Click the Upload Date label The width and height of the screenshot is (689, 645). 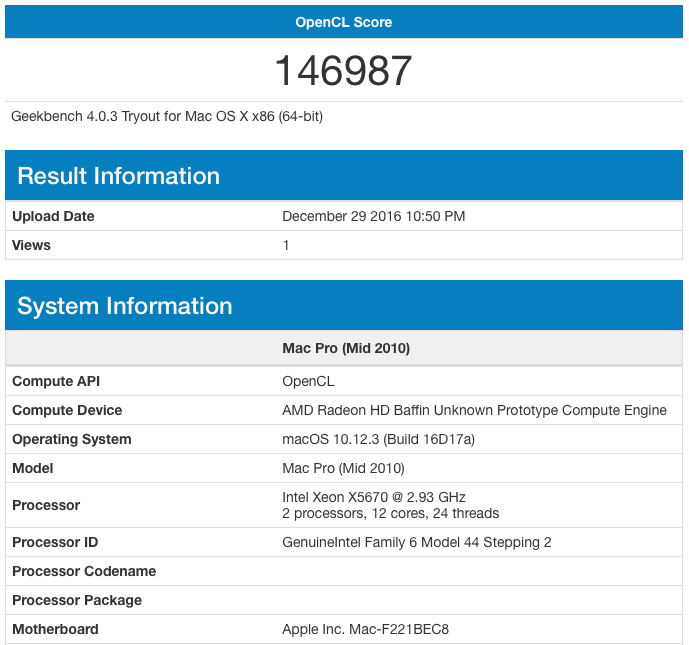coord(53,216)
